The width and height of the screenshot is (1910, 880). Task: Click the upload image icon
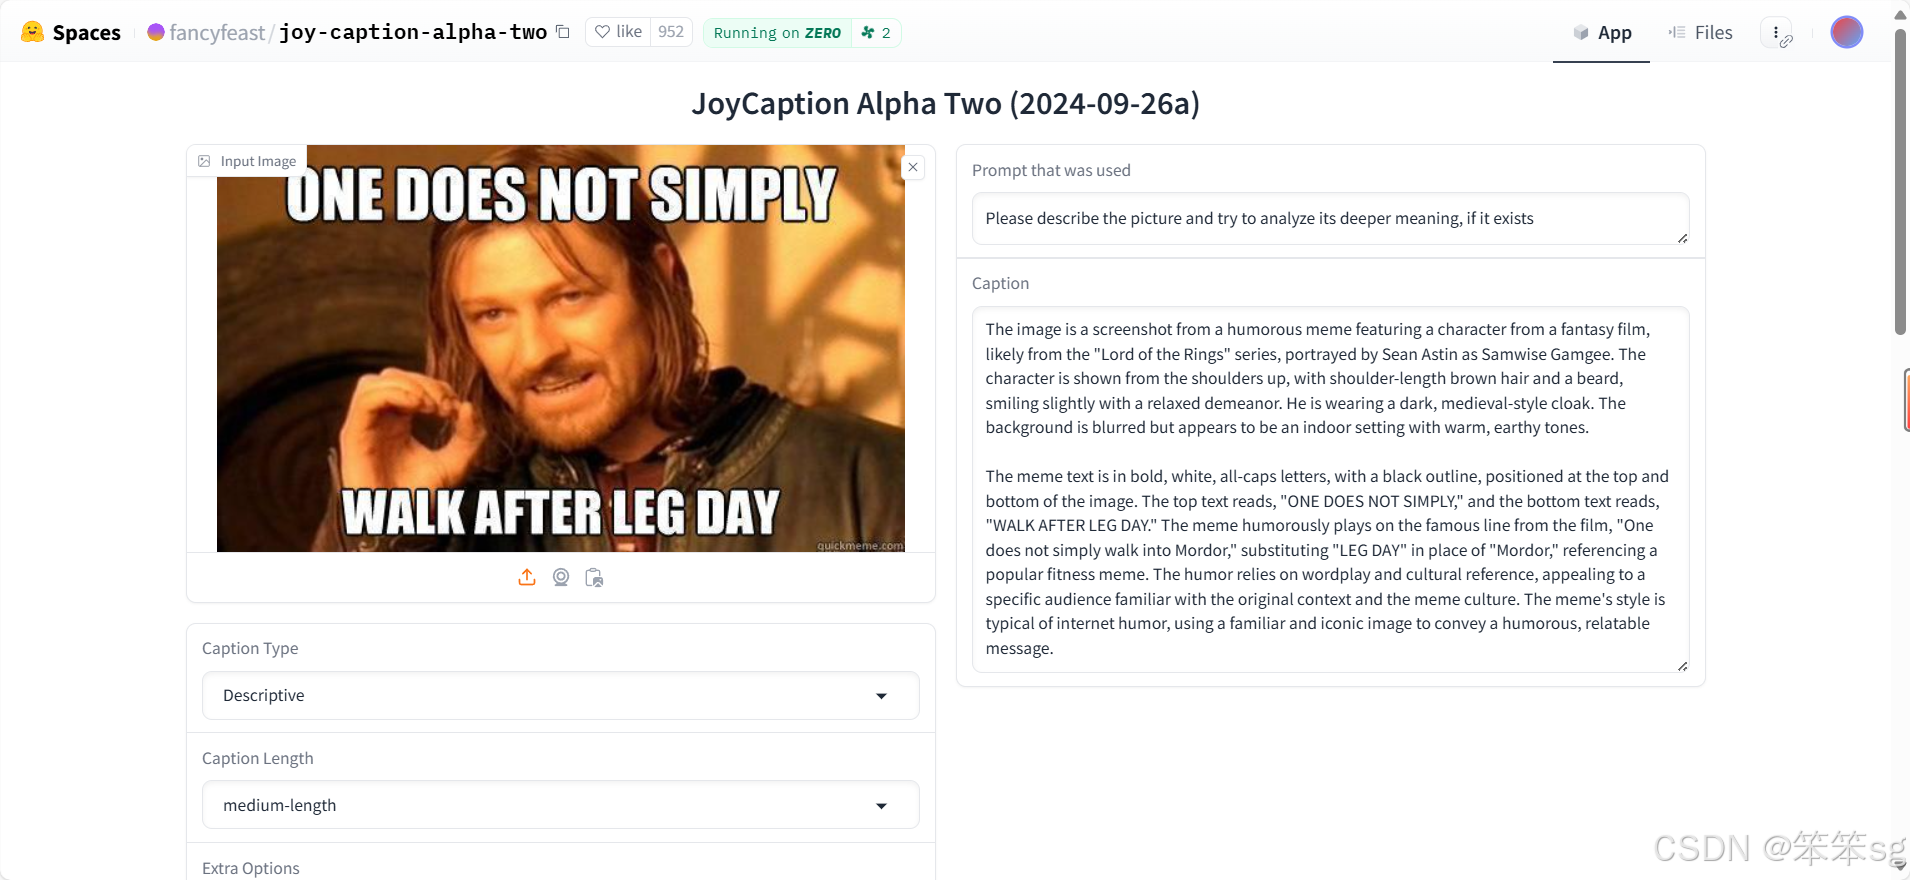click(x=527, y=577)
